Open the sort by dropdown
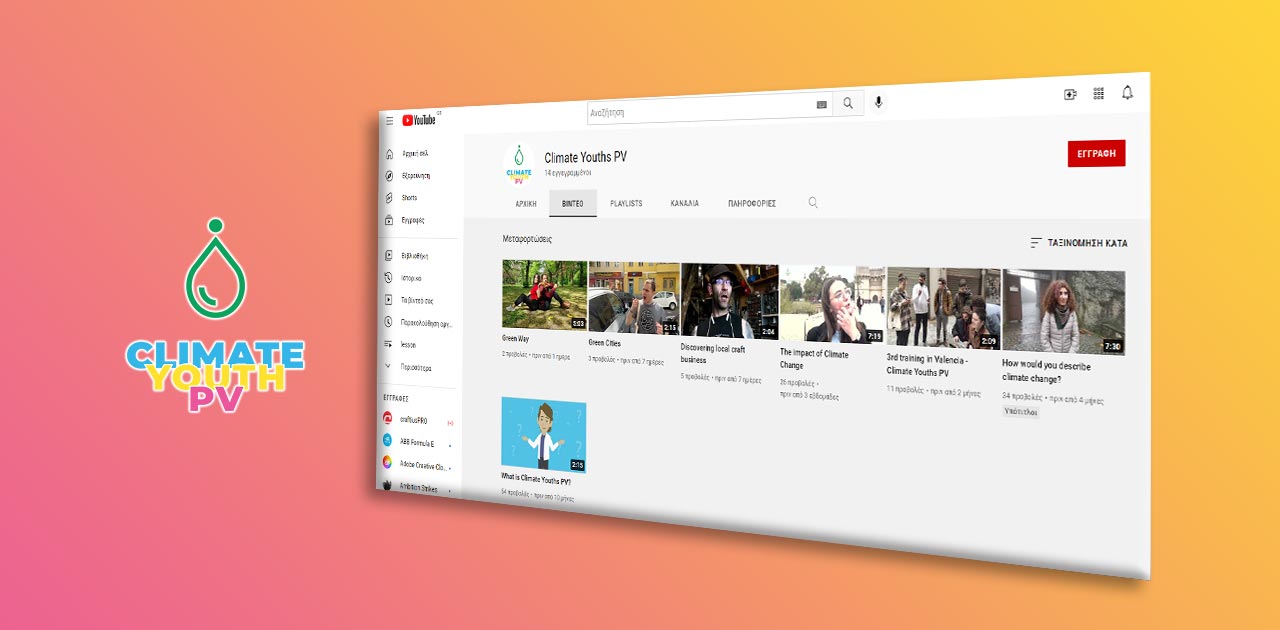Image resolution: width=1280 pixels, height=630 pixels. (x=1079, y=243)
